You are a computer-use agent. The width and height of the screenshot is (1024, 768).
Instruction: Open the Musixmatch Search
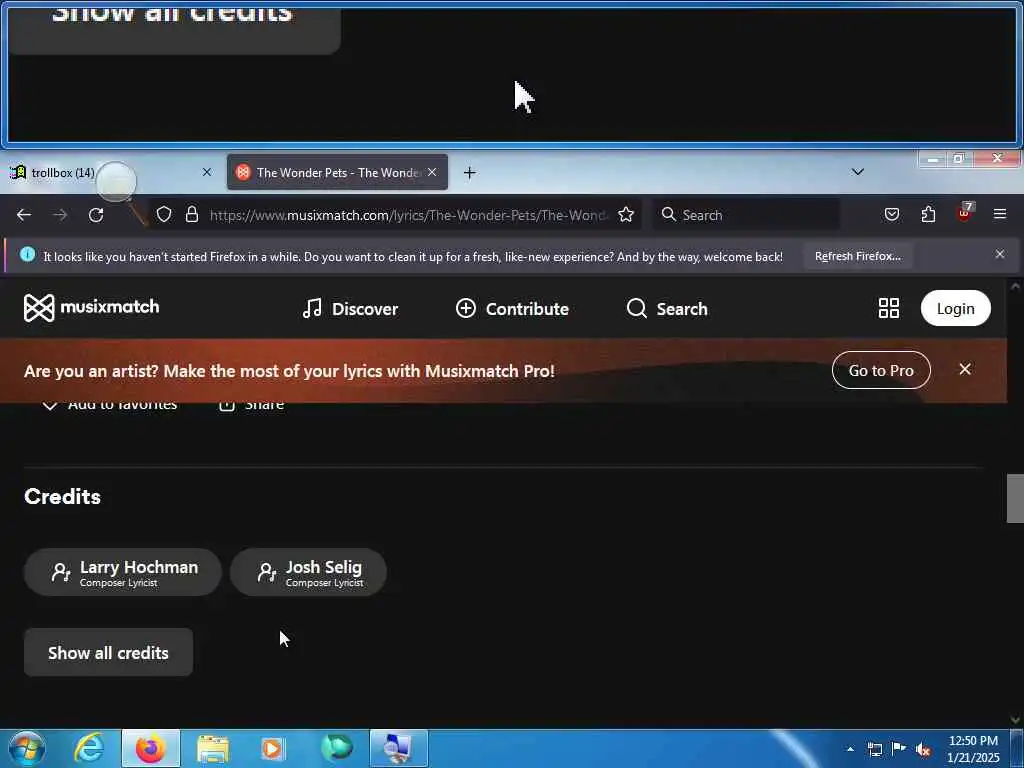pos(667,309)
